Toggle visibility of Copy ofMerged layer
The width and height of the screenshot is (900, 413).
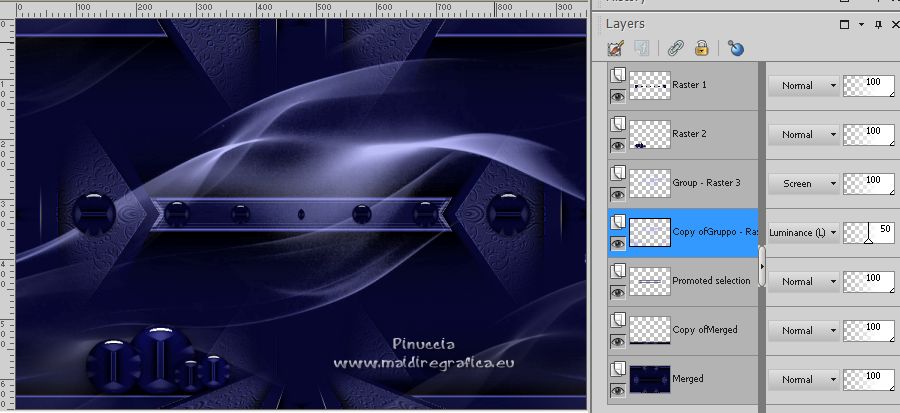click(618, 342)
